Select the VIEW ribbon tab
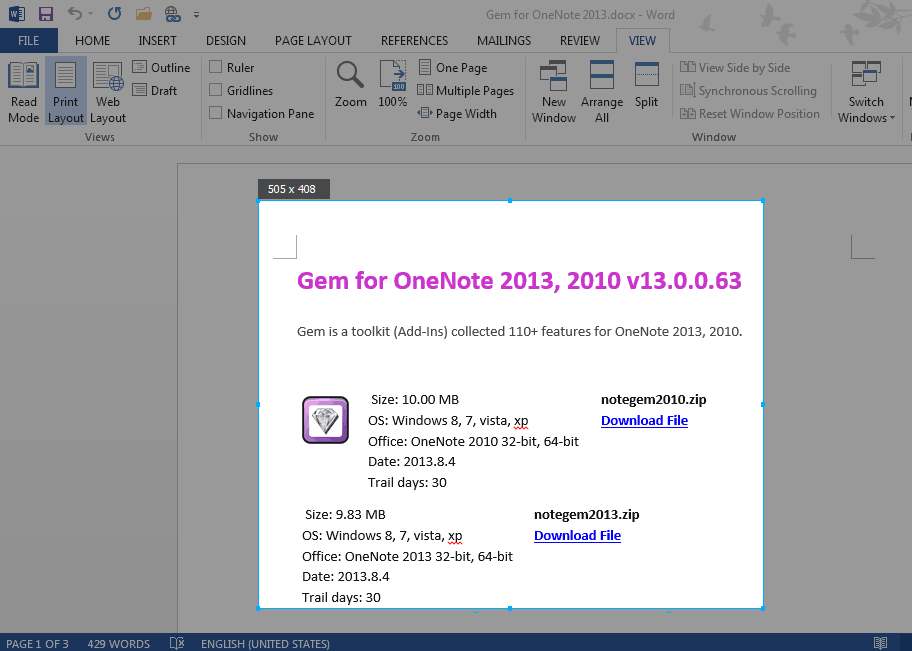Screen dimensions: 912x651 (642, 41)
